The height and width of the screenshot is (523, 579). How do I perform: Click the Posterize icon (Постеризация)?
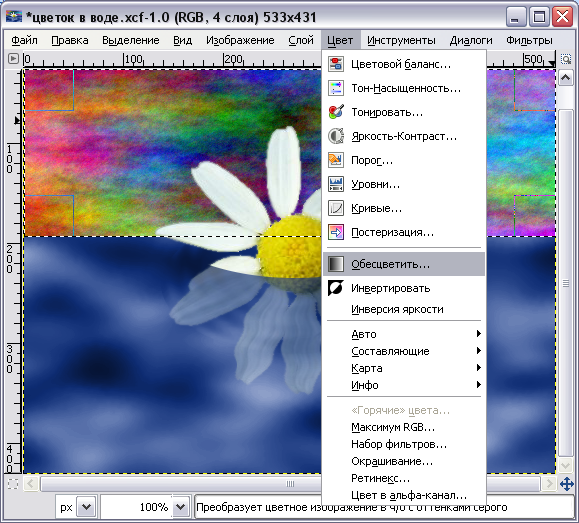click(x=336, y=232)
